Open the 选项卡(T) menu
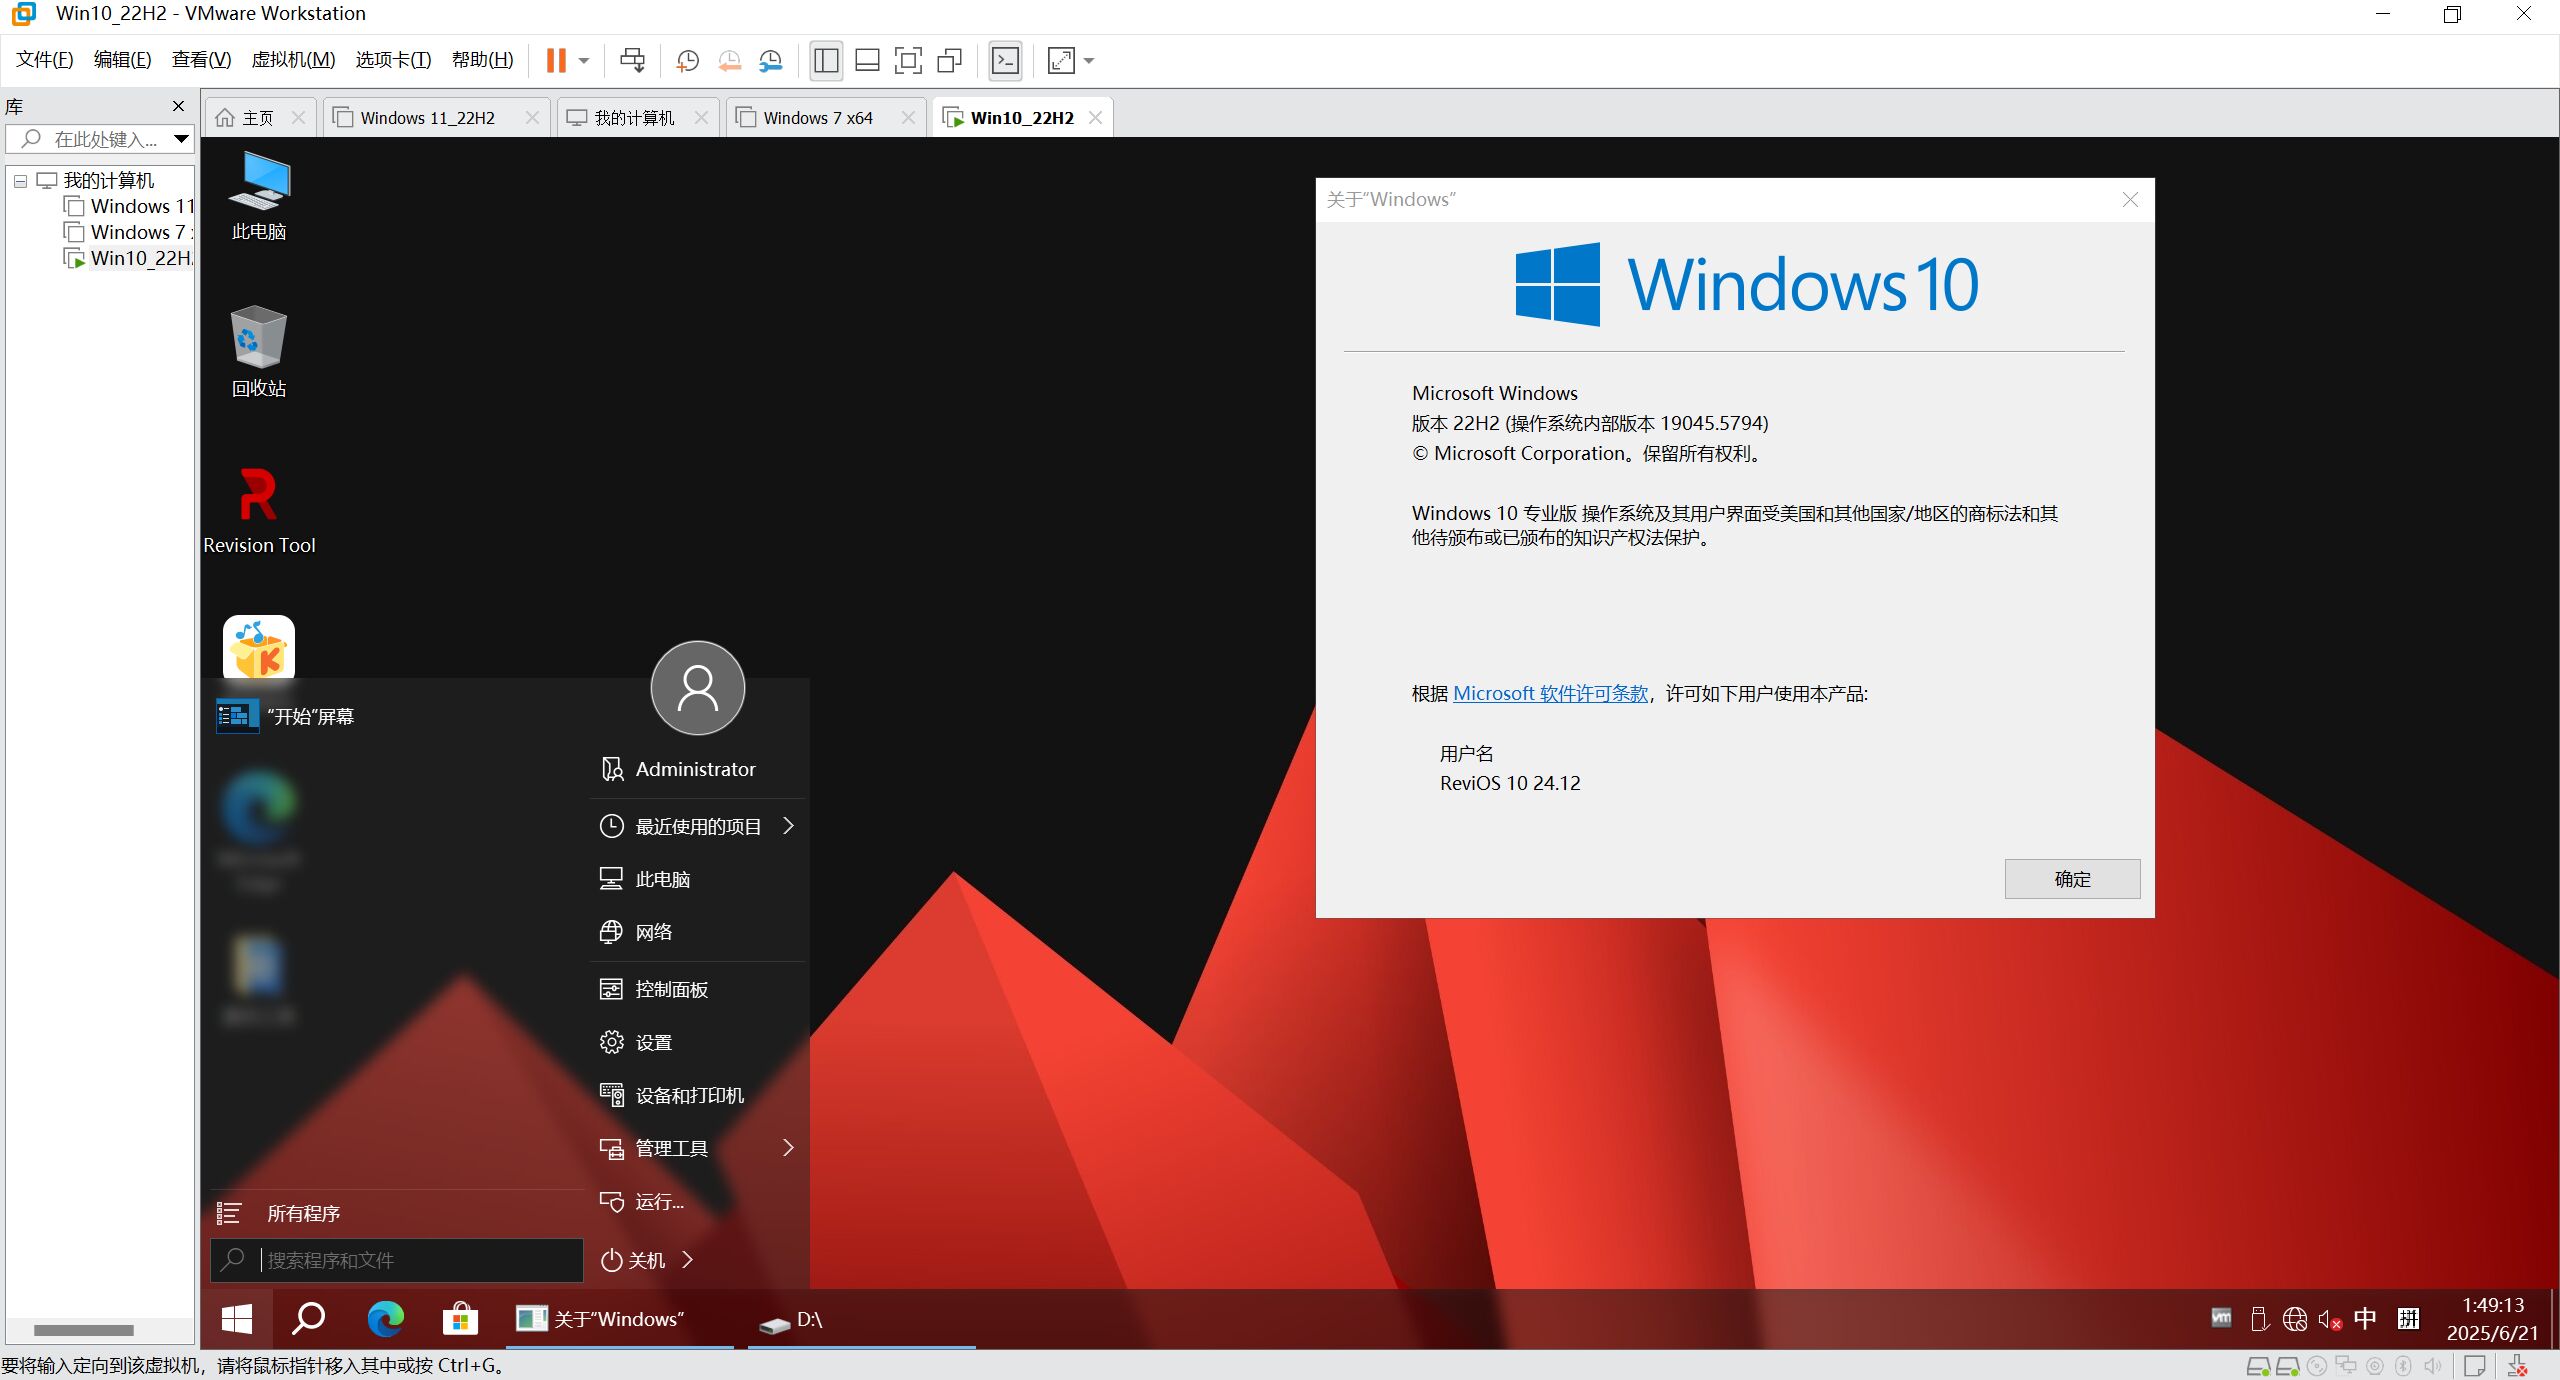Viewport: 2560px width, 1380px height. pyautogui.click(x=393, y=60)
